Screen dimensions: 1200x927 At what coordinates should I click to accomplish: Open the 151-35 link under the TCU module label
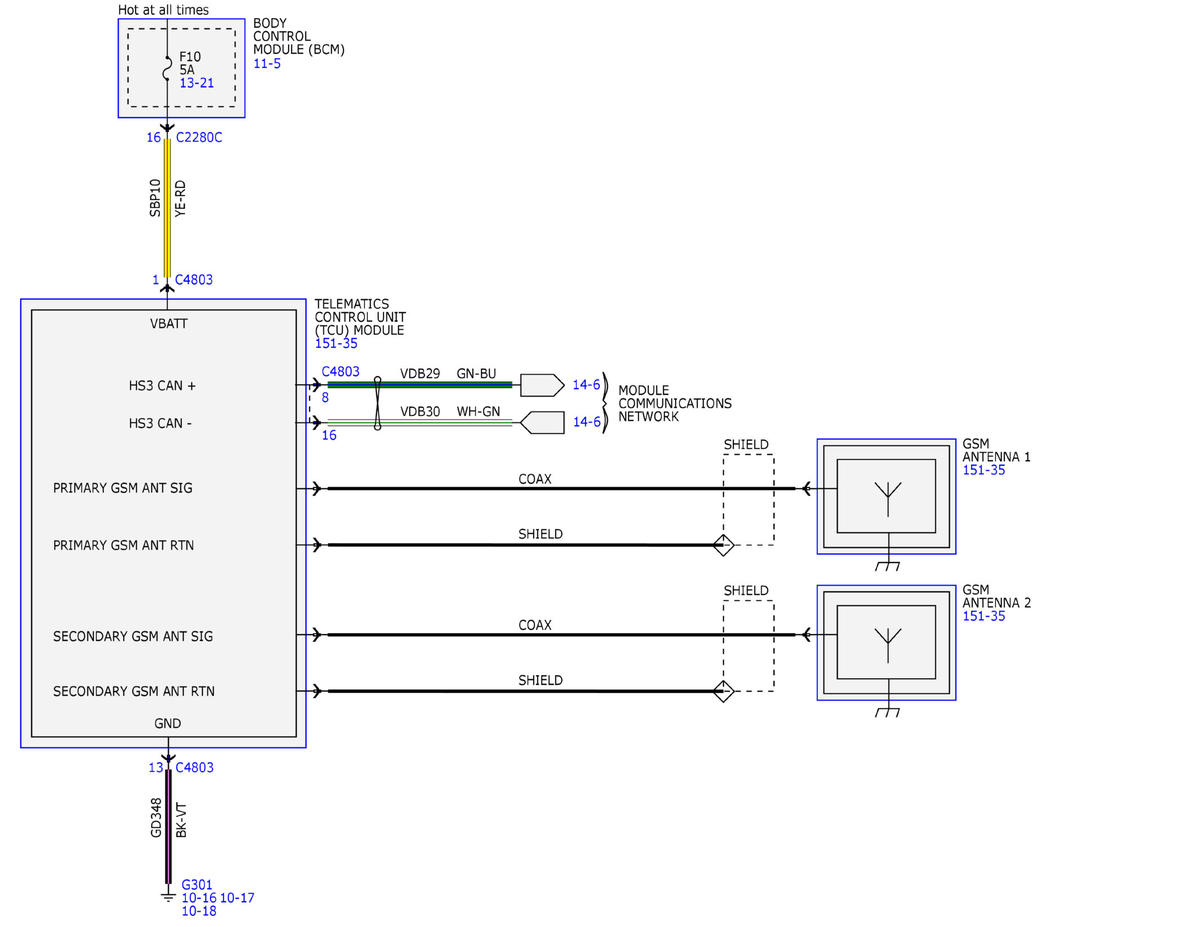pyautogui.click(x=336, y=343)
